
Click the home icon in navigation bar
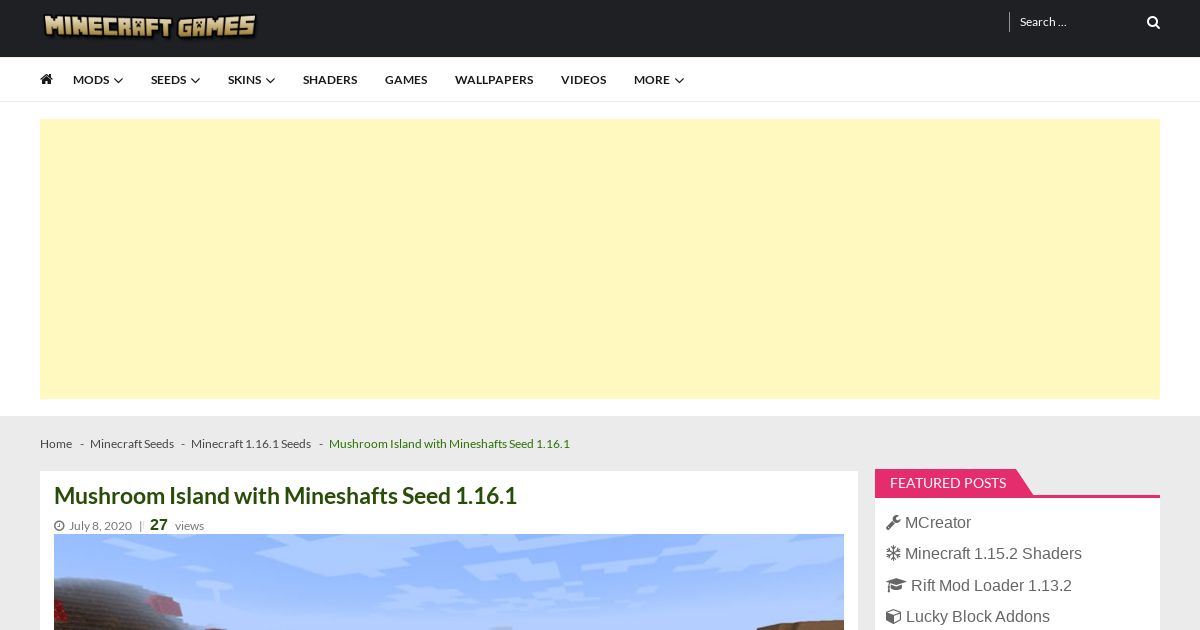click(46, 79)
